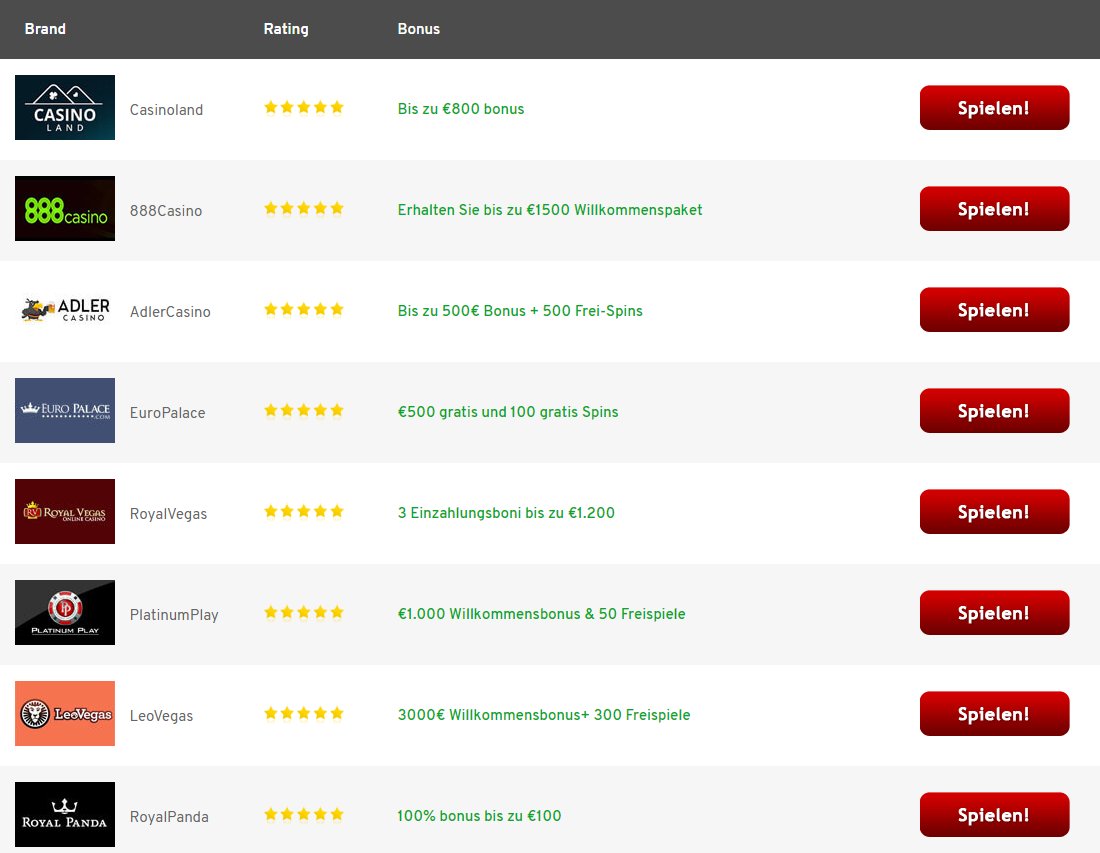Click the star rating for LeoVegas

[x=304, y=713]
